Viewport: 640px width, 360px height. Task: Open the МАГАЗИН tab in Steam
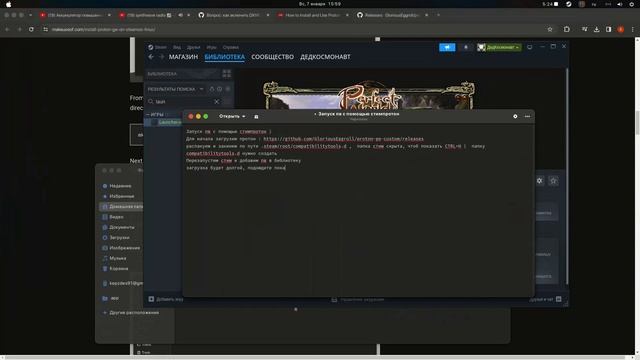[x=183, y=57]
